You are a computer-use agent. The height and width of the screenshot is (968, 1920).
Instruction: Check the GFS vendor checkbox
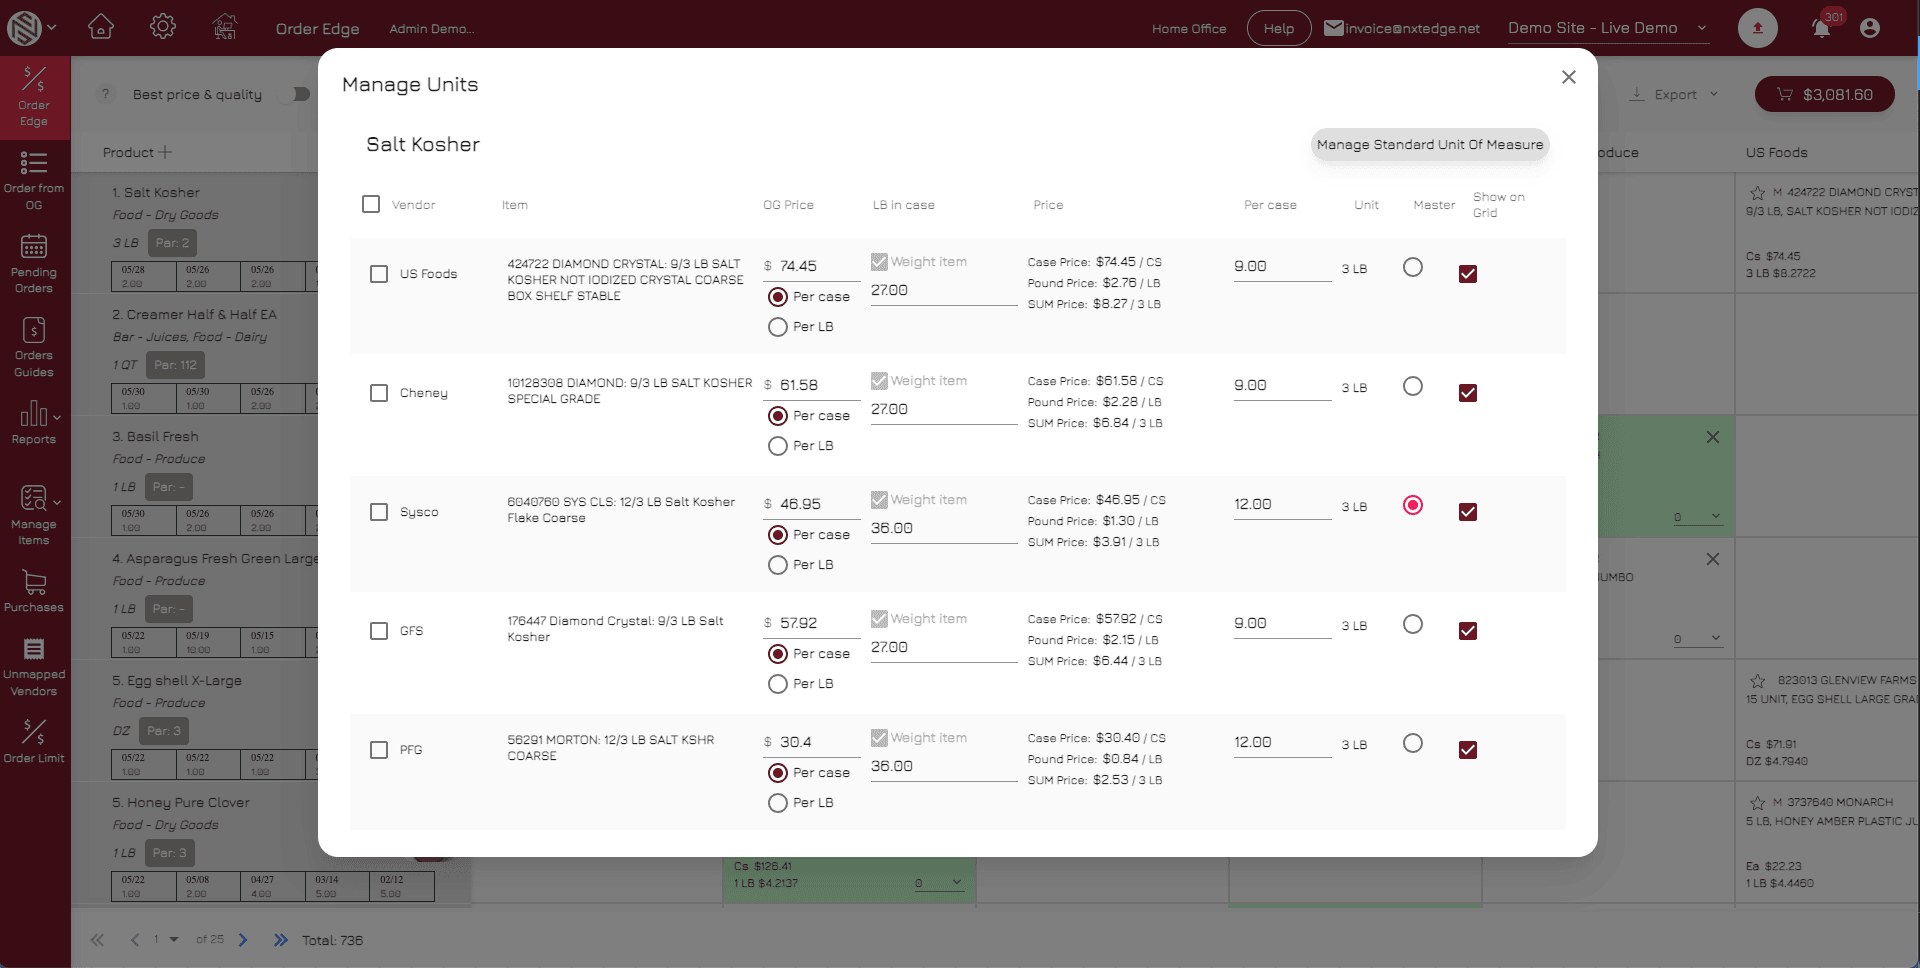click(x=379, y=631)
